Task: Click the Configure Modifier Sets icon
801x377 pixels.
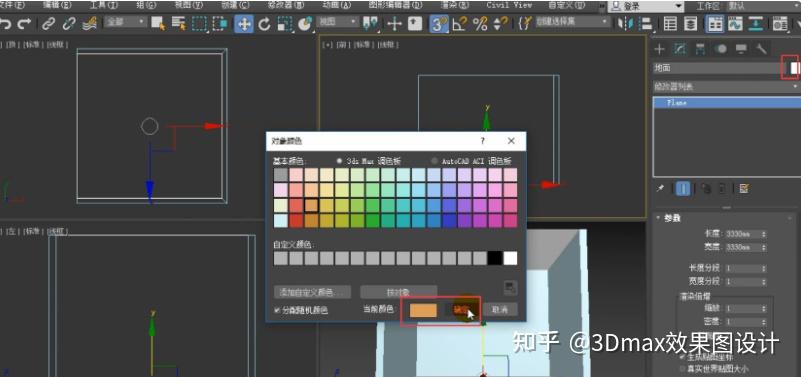Action: tap(743, 188)
